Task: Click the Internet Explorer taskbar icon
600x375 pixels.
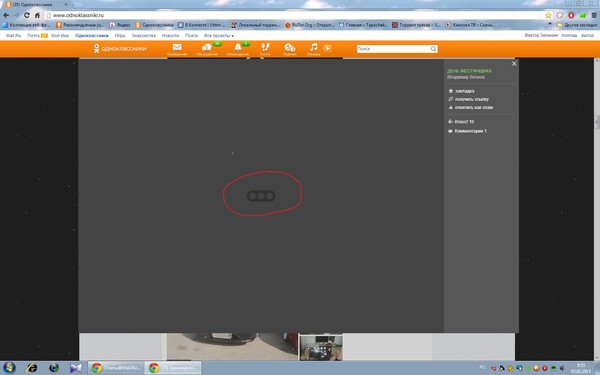Action: (32, 368)
